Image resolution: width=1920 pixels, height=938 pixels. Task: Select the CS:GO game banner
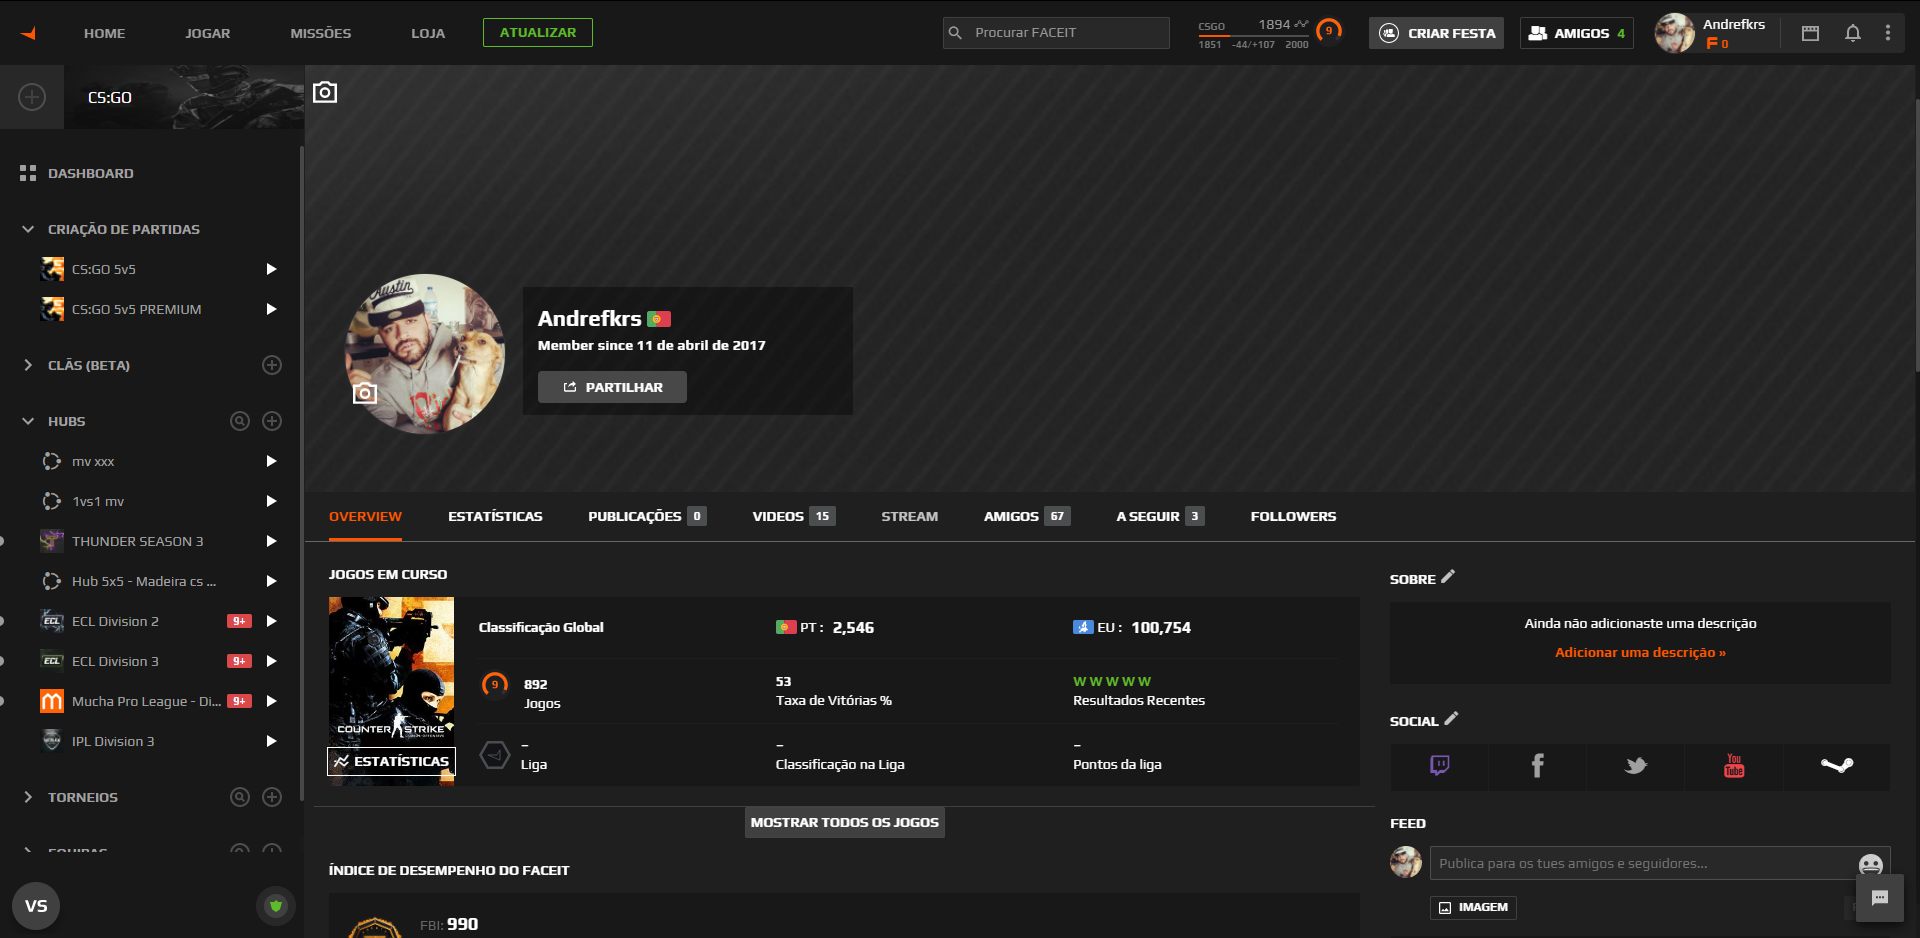(184, 97)
